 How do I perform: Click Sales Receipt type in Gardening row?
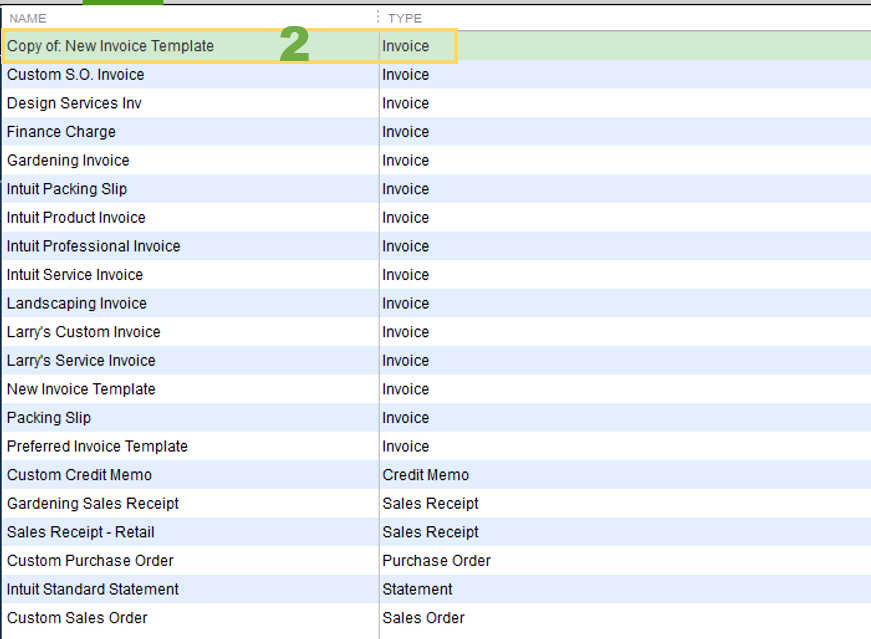pyautogui.click(x=431, y=504)
